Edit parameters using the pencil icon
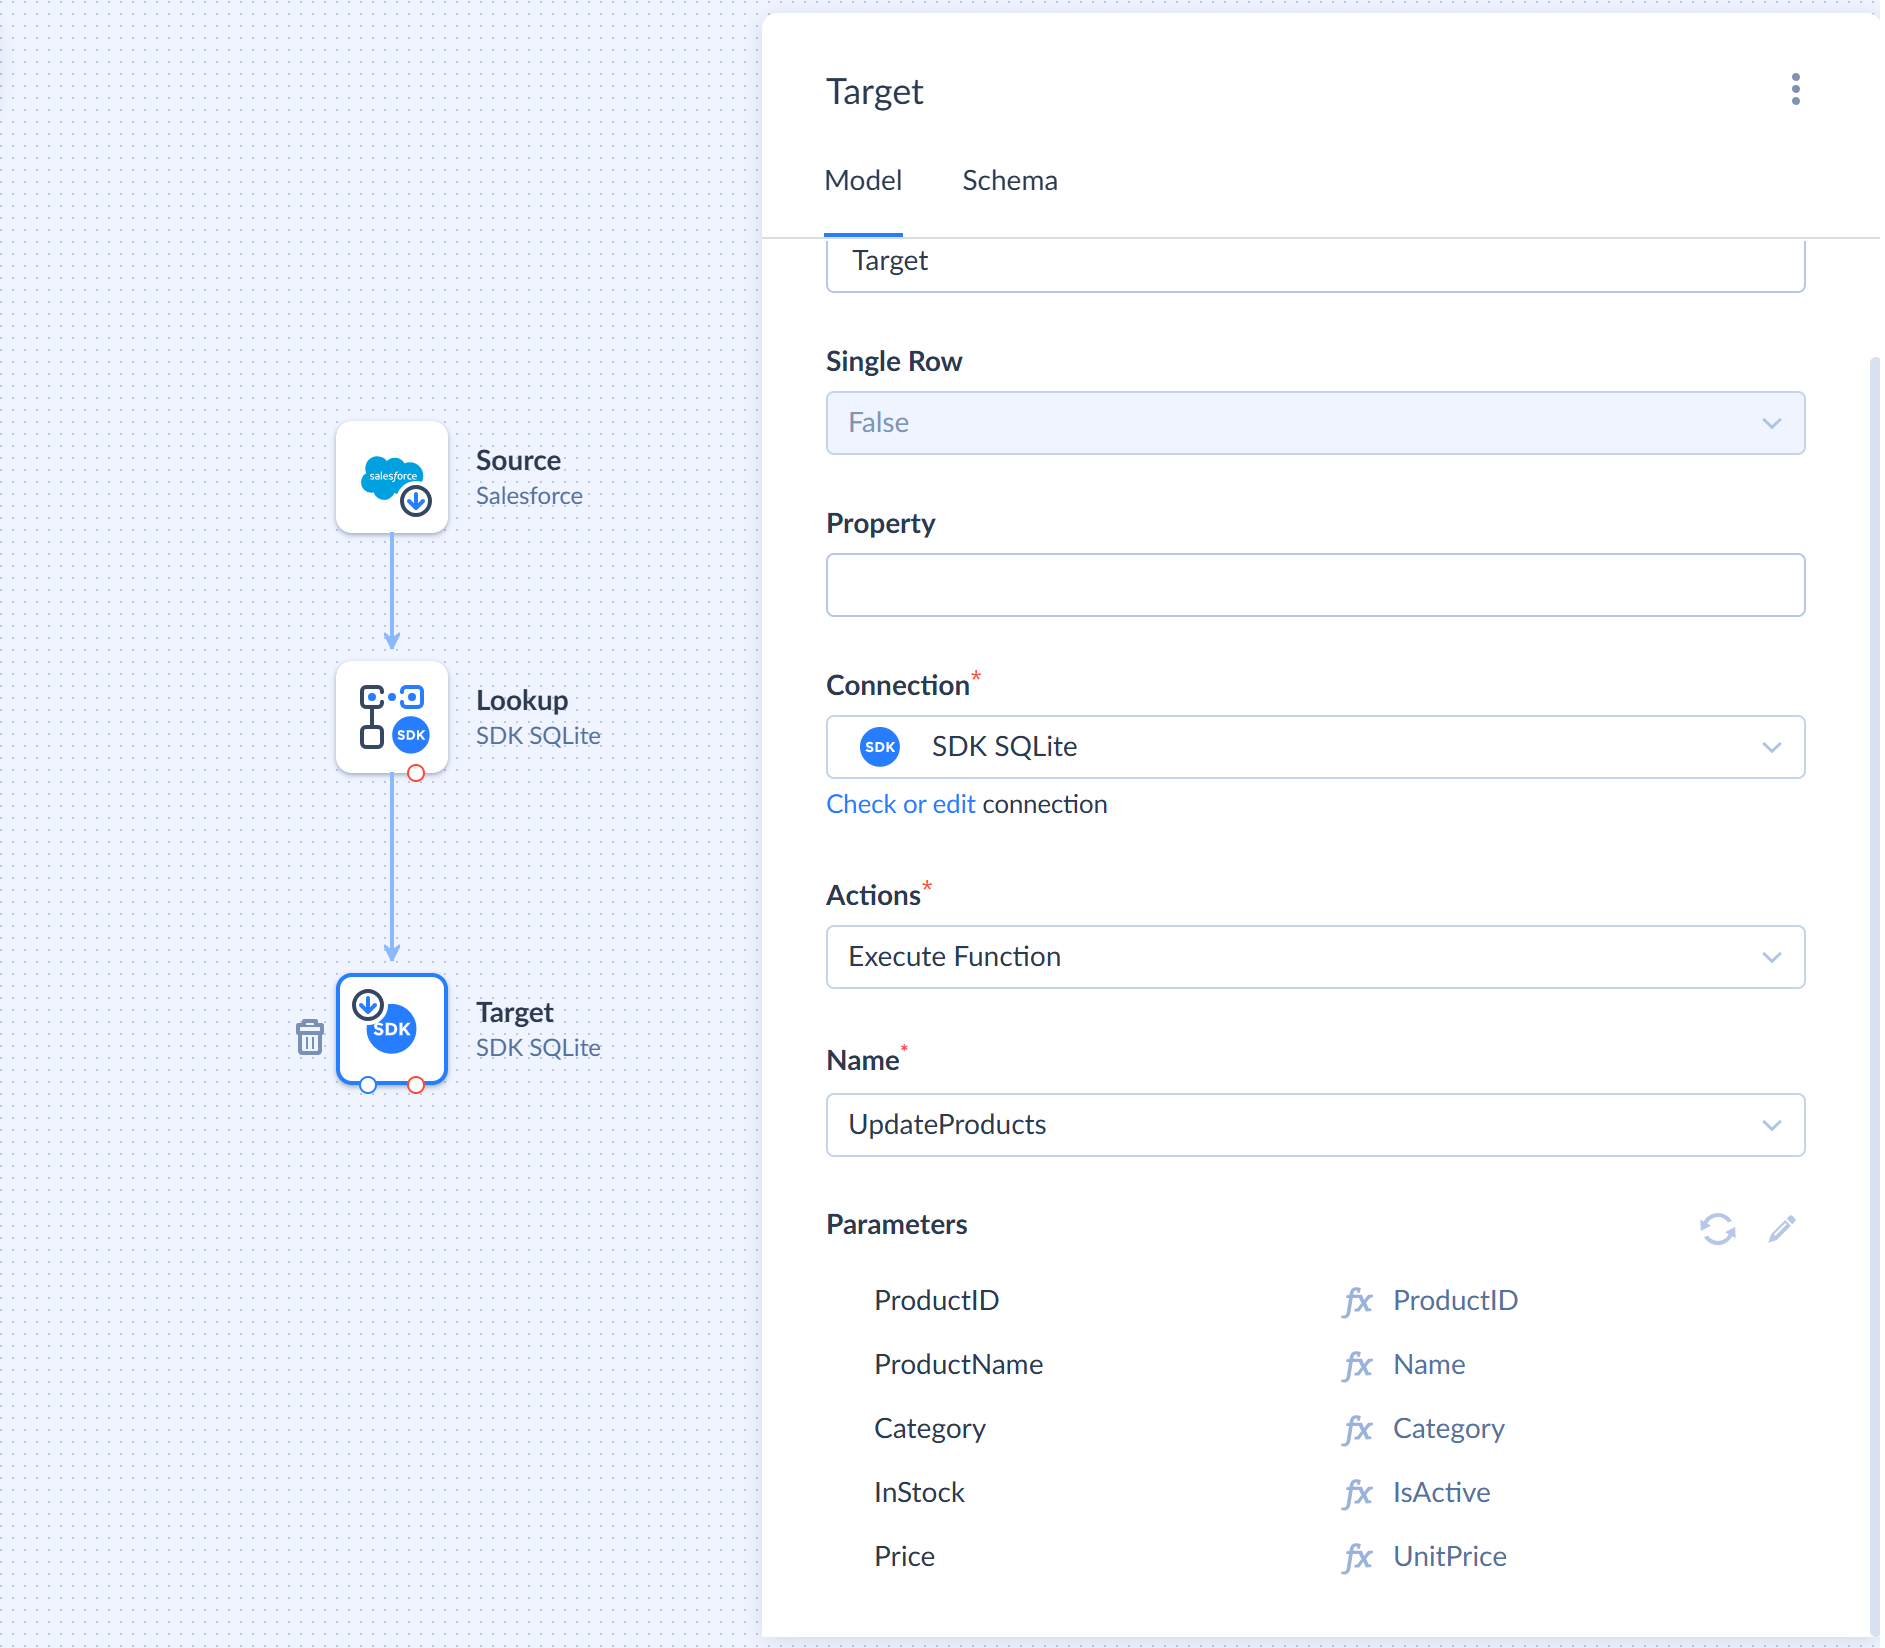 [1782, 1228]
